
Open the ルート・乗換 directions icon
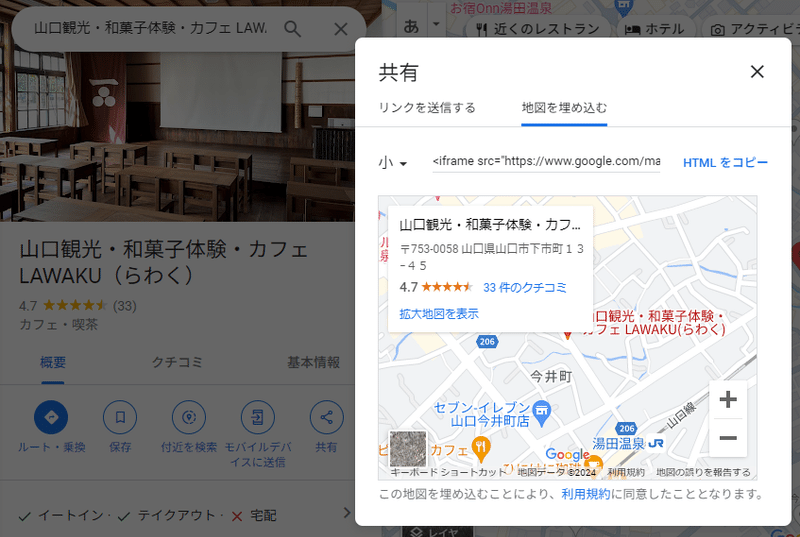(x=51, y=417)
